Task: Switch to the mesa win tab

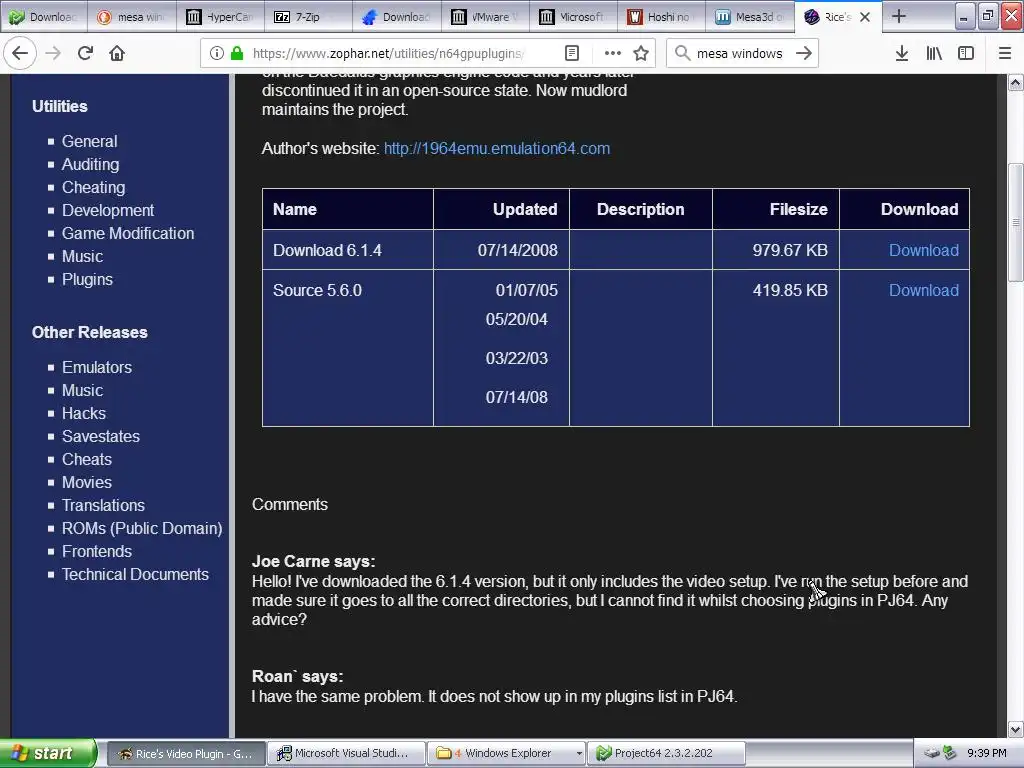Action: 132,17
